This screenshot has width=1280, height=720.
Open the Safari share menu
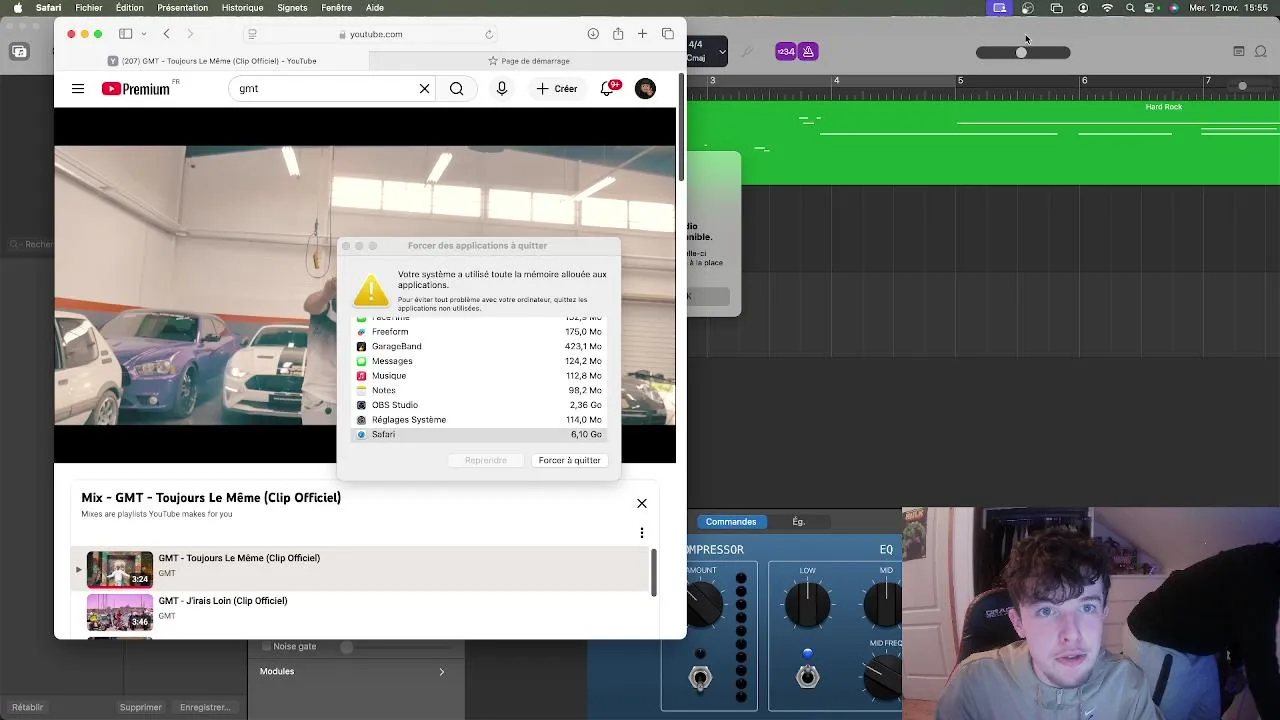(618, 34)
